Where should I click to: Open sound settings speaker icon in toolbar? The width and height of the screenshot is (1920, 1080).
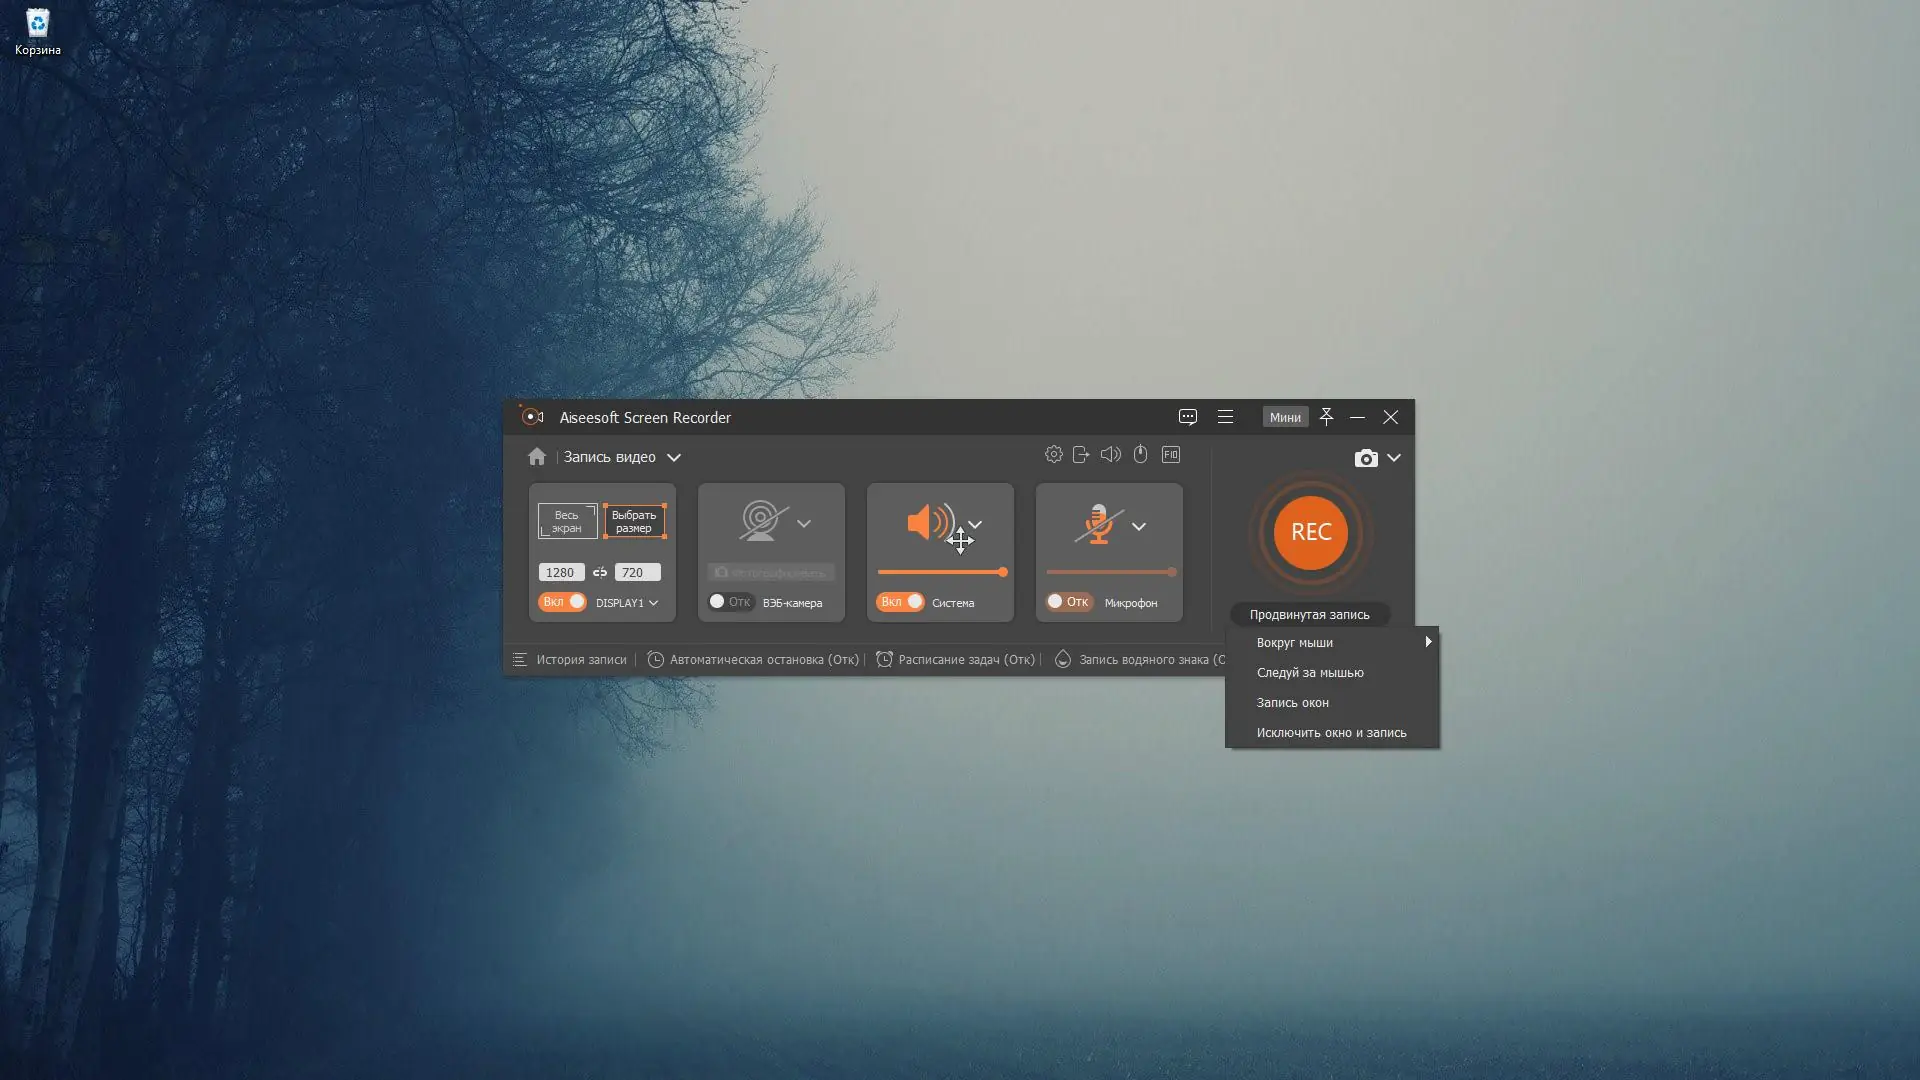tap(1110, 455)
